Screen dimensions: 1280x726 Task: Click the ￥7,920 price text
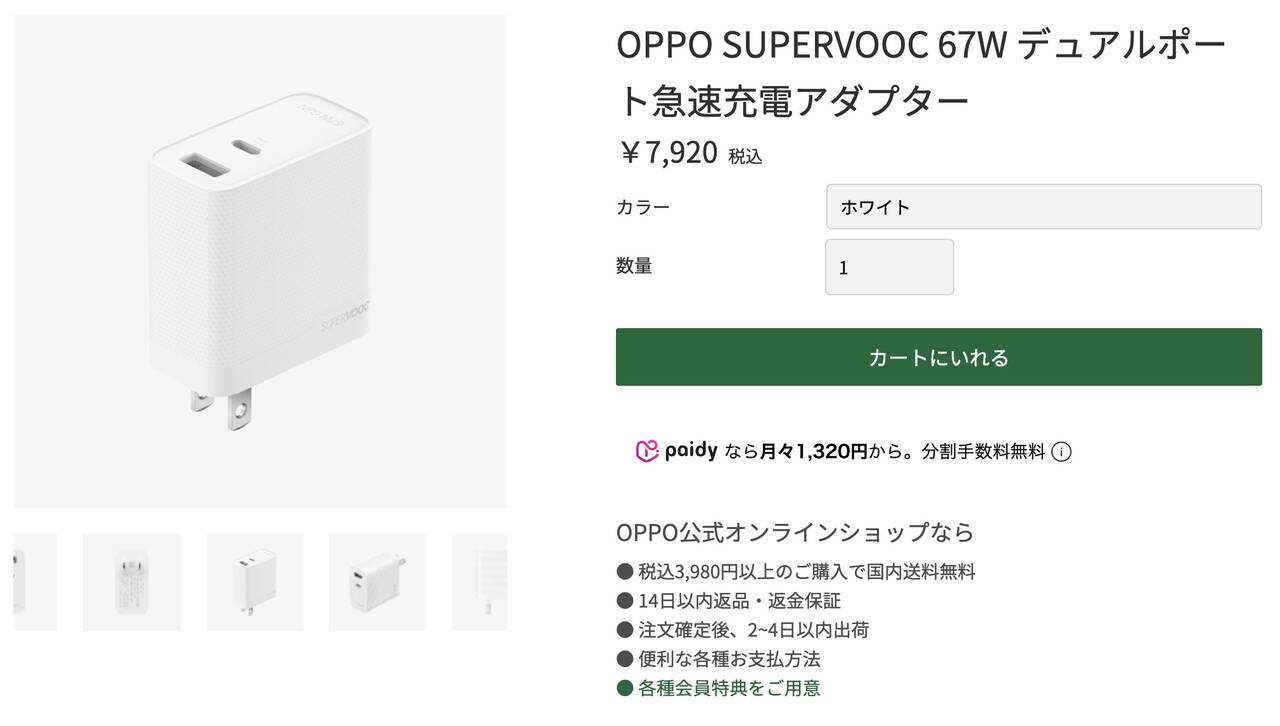coord(669,153)
